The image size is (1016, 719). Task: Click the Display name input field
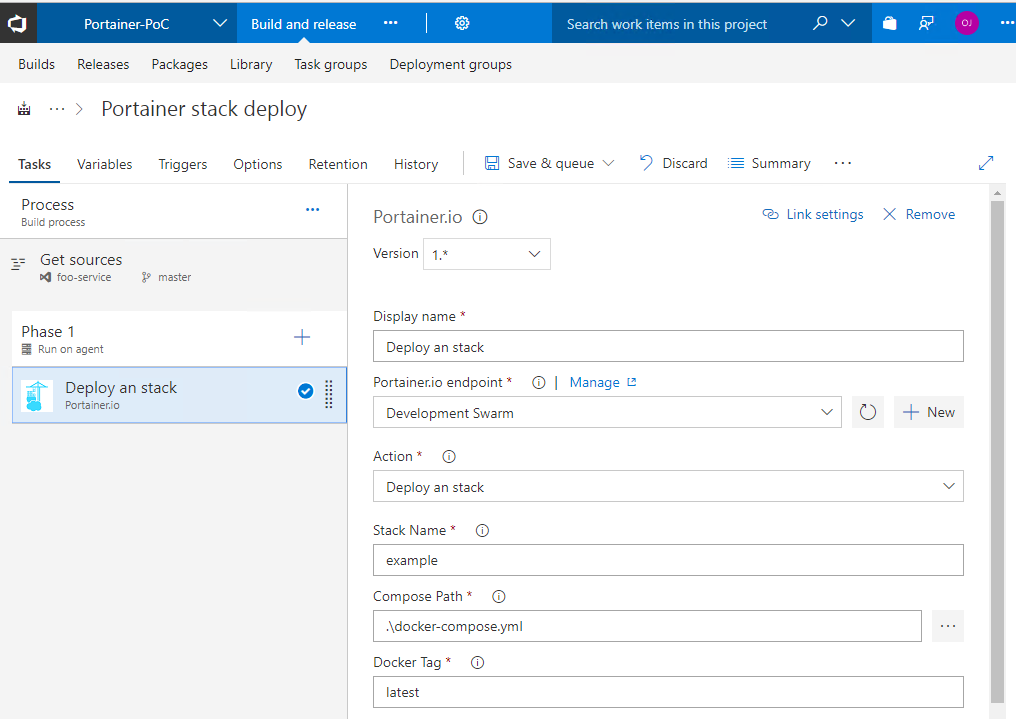click(x=668, y=346)
